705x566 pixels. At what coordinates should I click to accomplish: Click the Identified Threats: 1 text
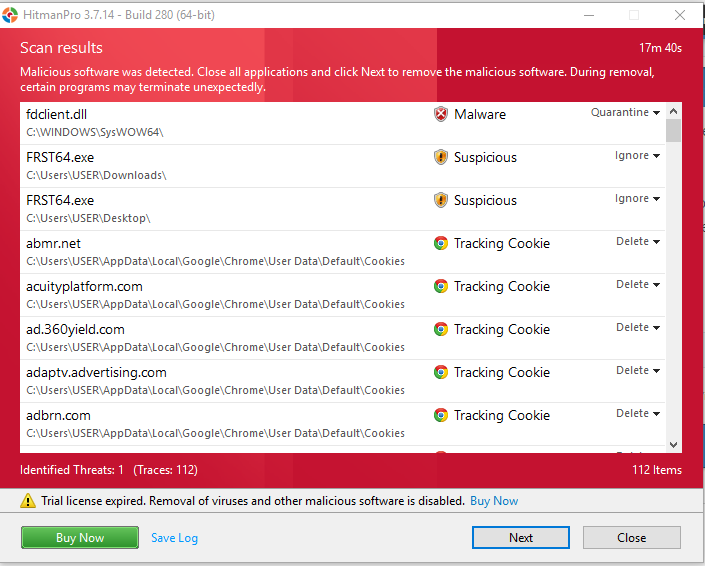point(71,470)
